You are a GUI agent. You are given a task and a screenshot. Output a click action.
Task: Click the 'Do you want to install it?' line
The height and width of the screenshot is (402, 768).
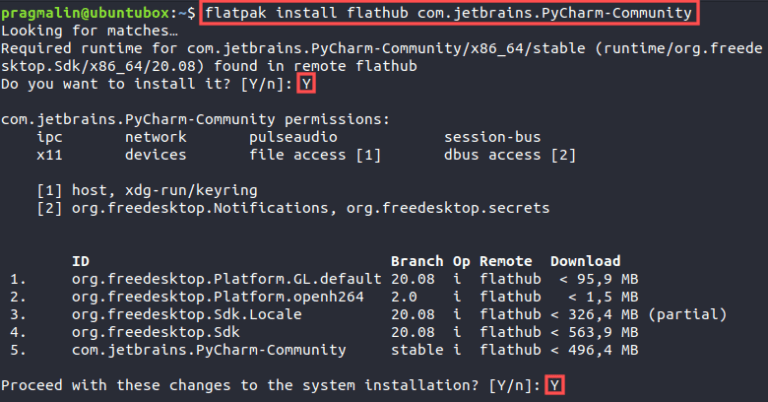coord(146,84)
